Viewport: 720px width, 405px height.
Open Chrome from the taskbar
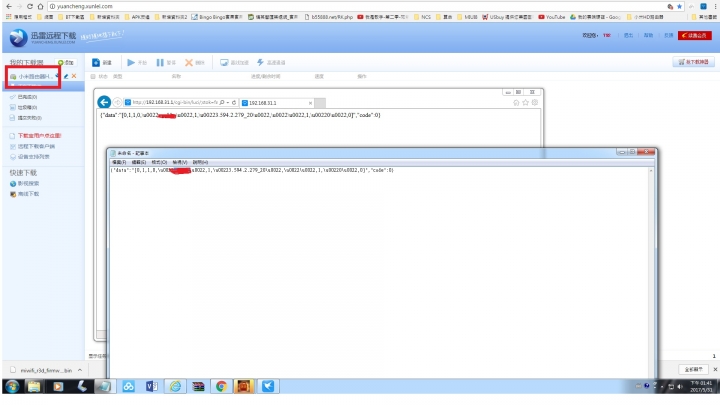pos(221,386)
